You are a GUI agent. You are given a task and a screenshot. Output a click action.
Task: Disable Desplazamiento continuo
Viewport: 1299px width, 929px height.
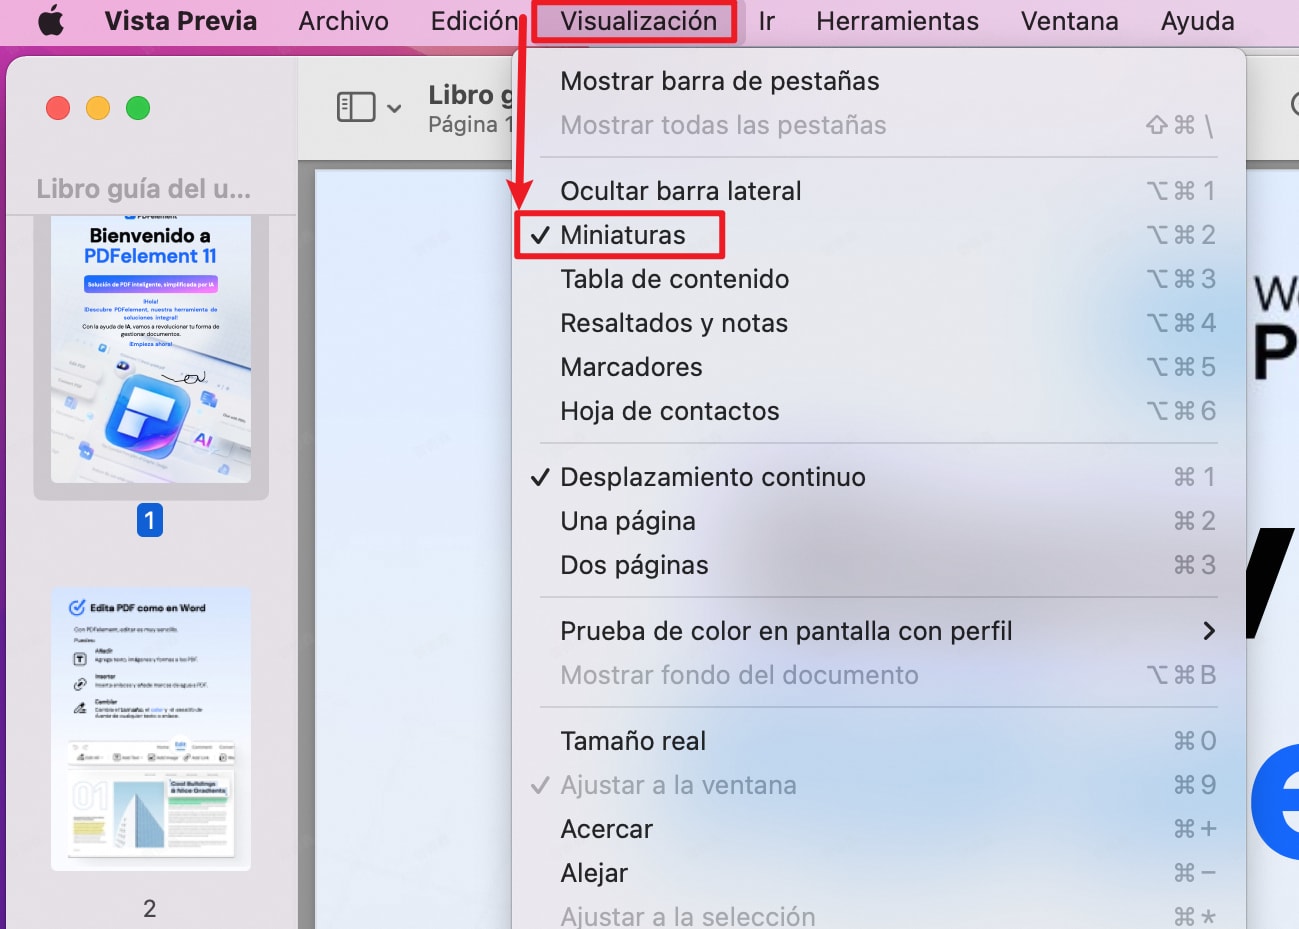pyautogui.click(x=712, y=477)
